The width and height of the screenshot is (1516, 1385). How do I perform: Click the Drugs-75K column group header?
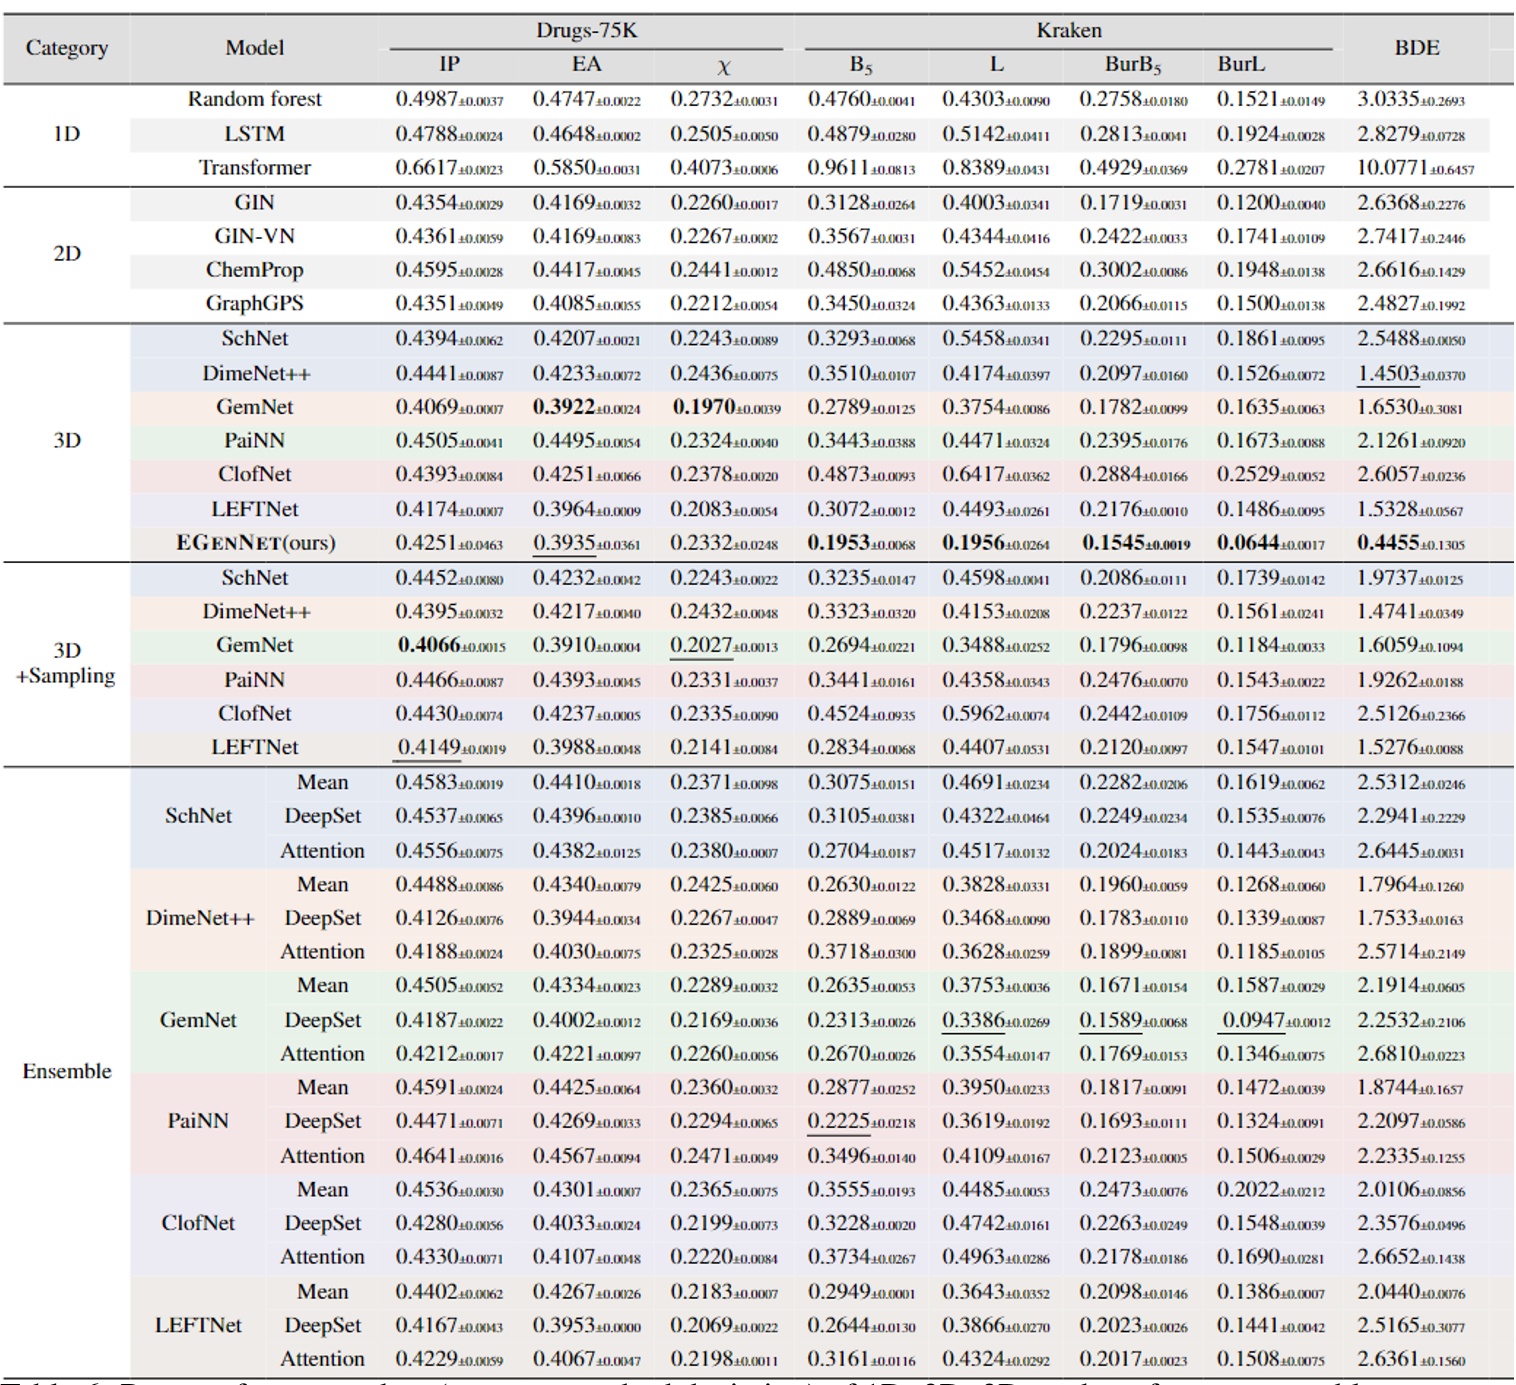[x=586, y=33]
